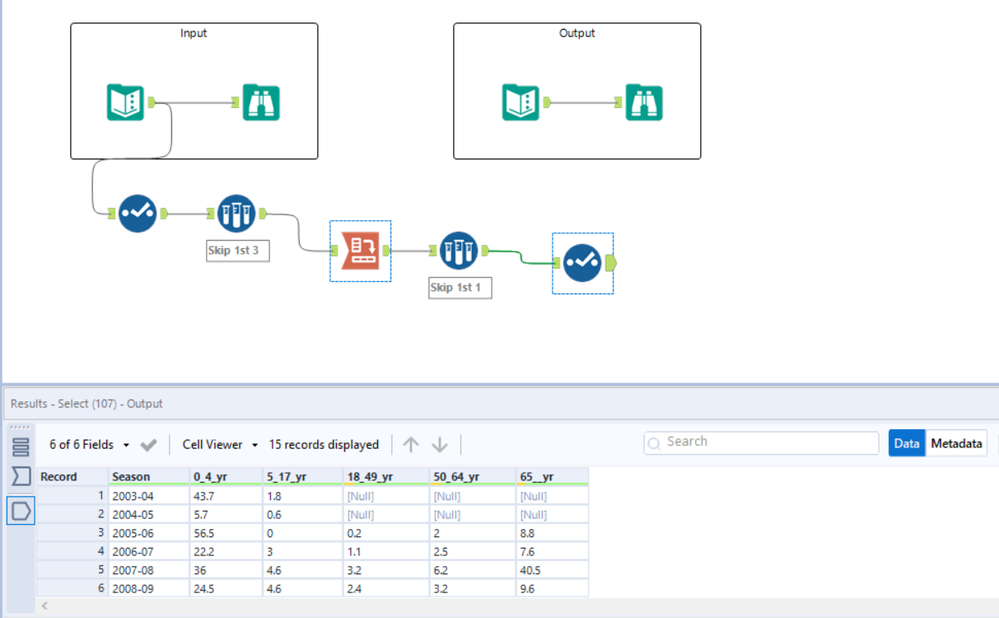Click the left arrow of horizontal scrollbar
This screenshot has width=999, height=618.
45,606
